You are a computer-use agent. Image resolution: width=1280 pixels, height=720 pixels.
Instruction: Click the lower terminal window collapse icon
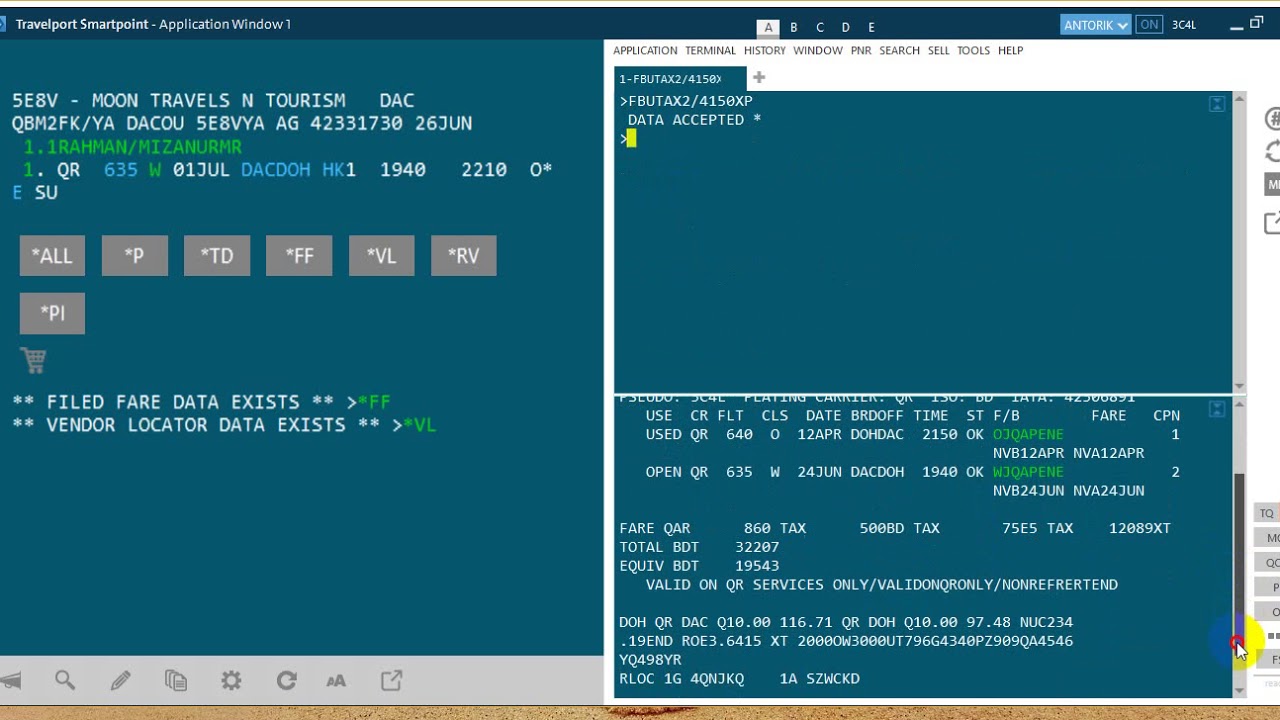tap(1217, 409)
